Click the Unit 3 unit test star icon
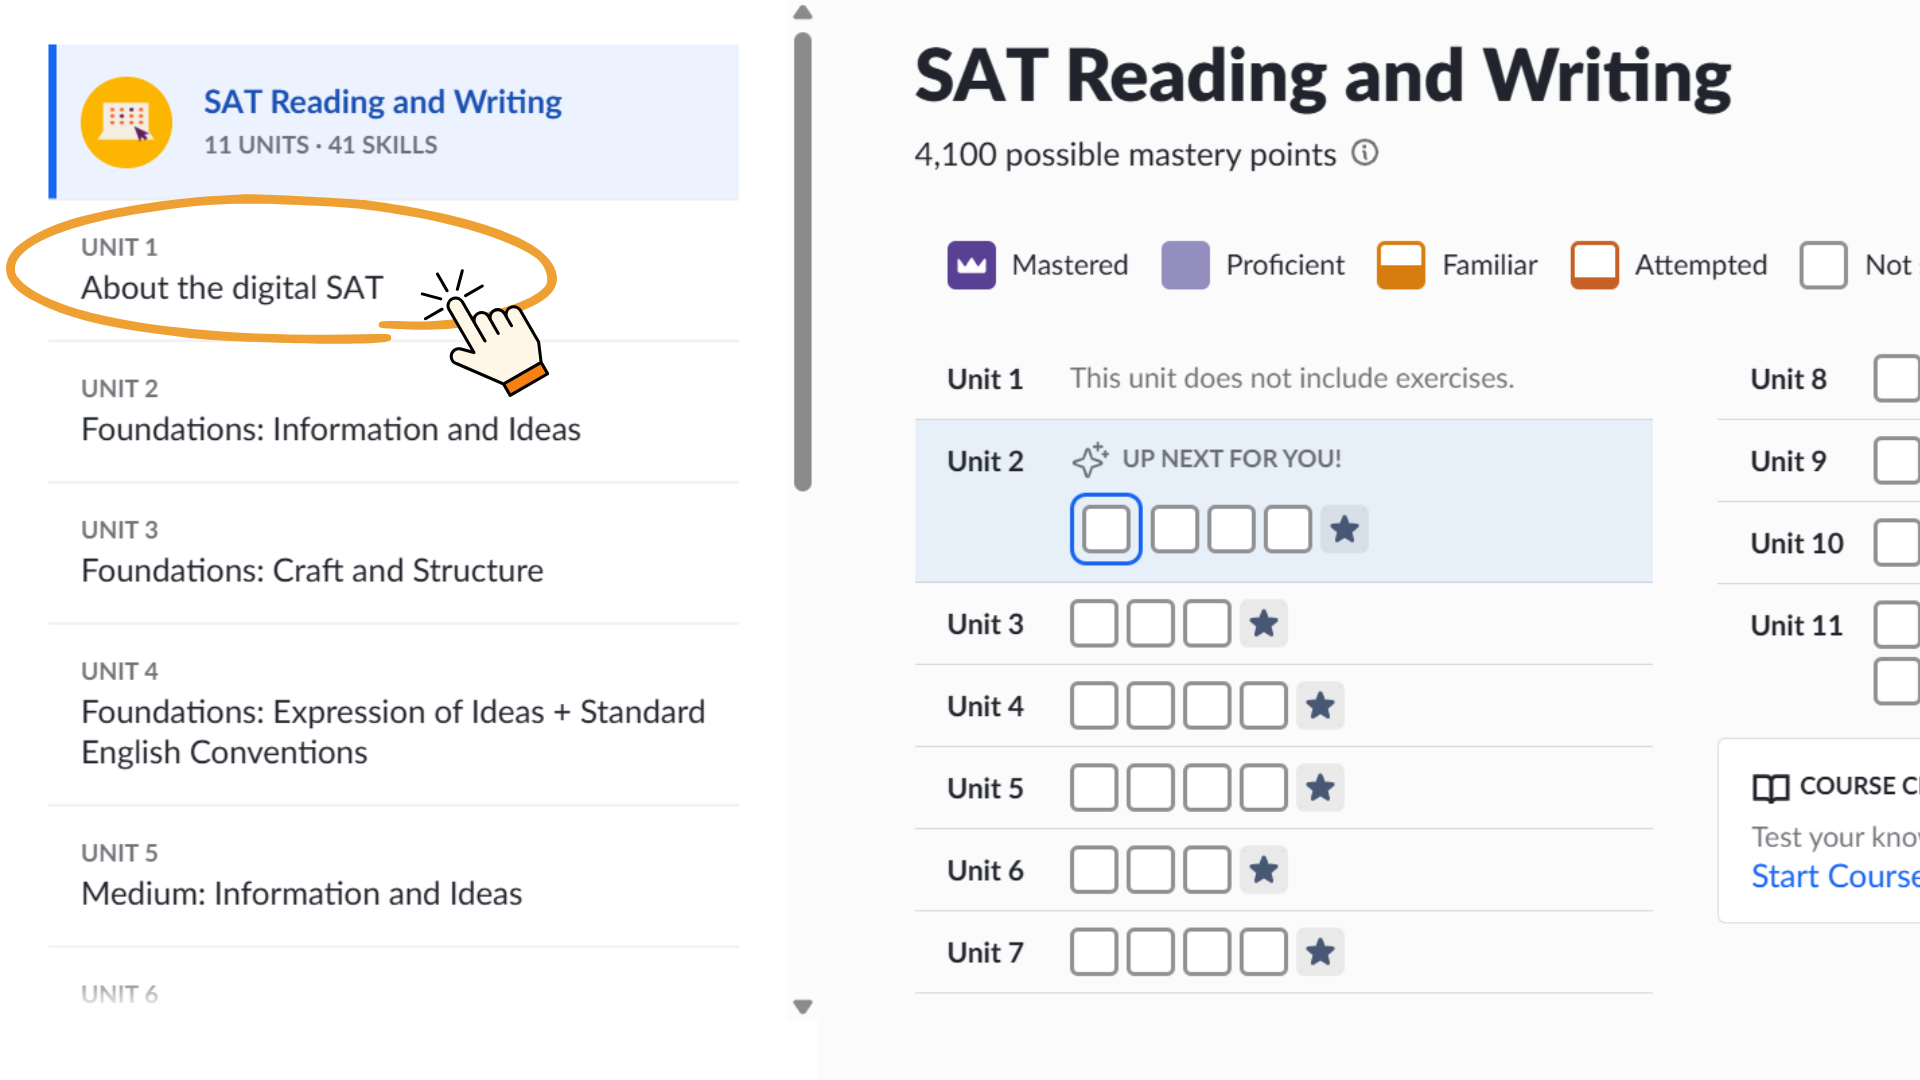 click(x=1263, y=624)
